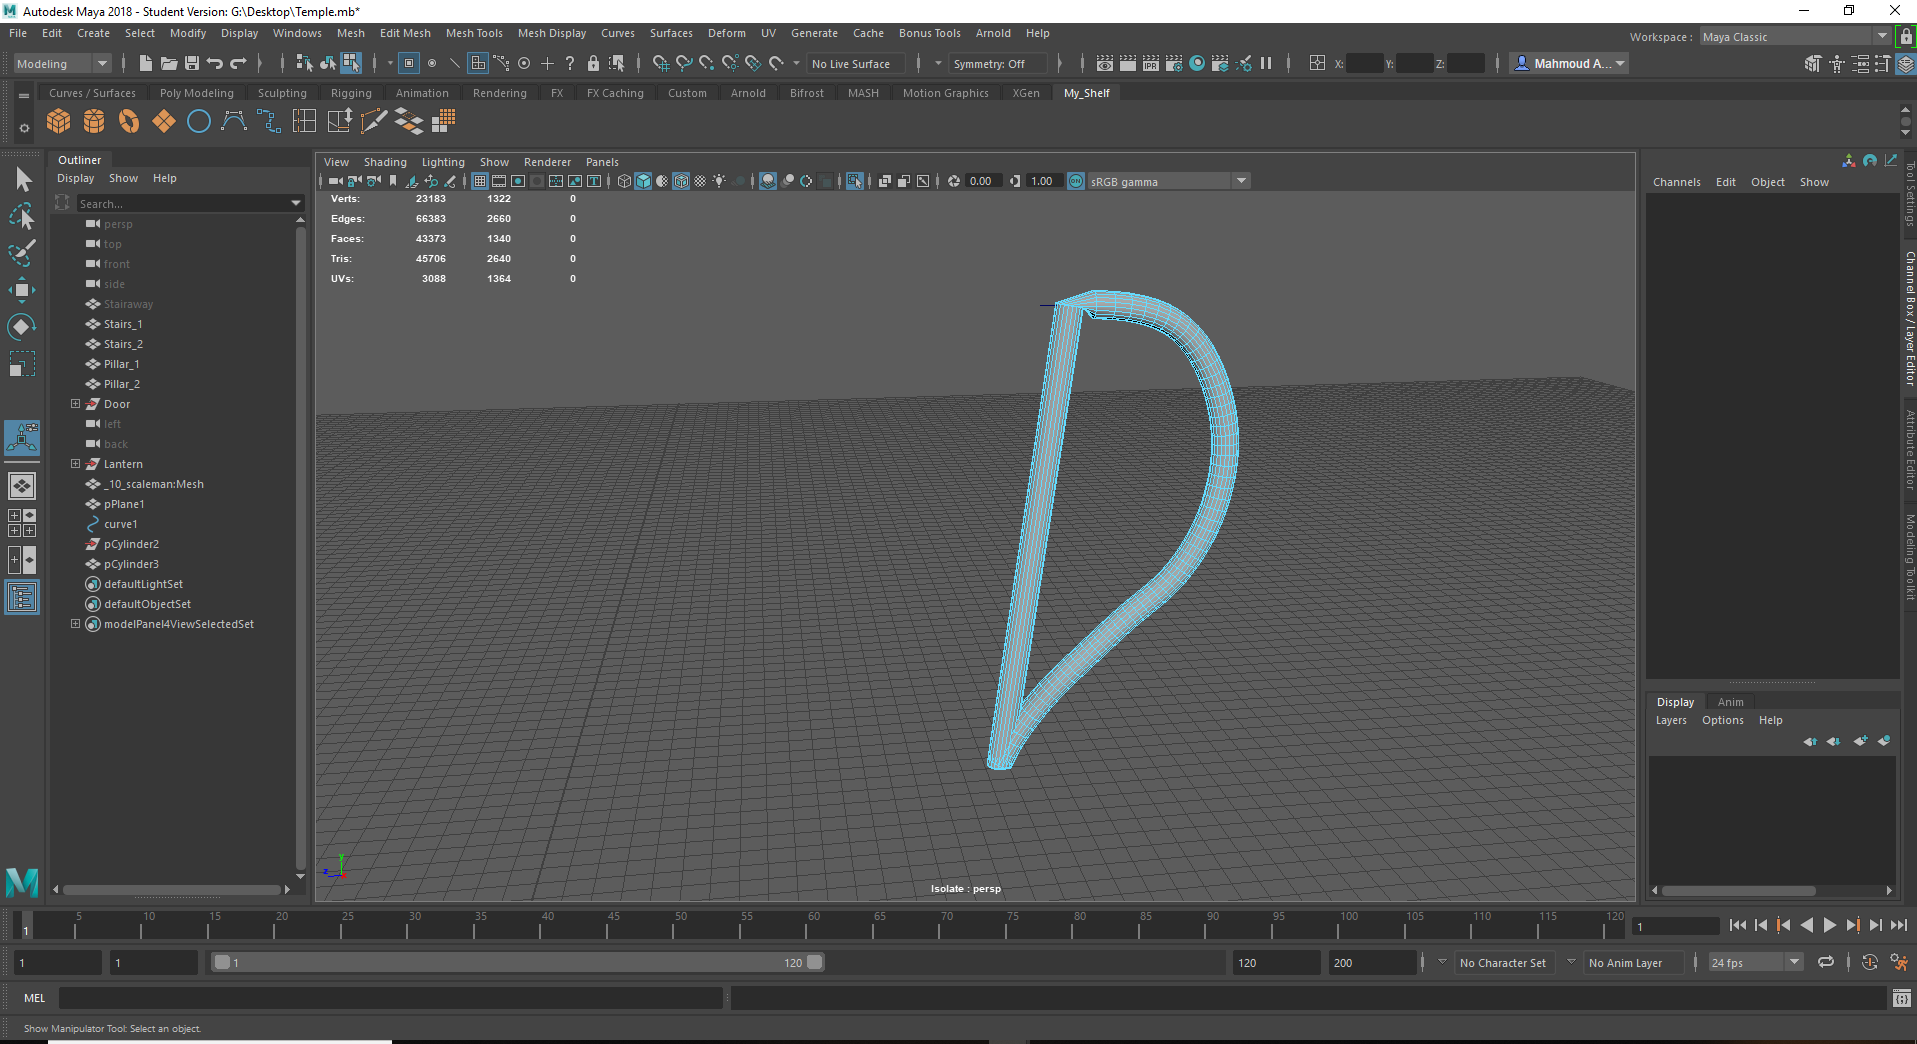
Task: Open the sRGB gamma view transform dropdown
Action: click(1168, 181)
